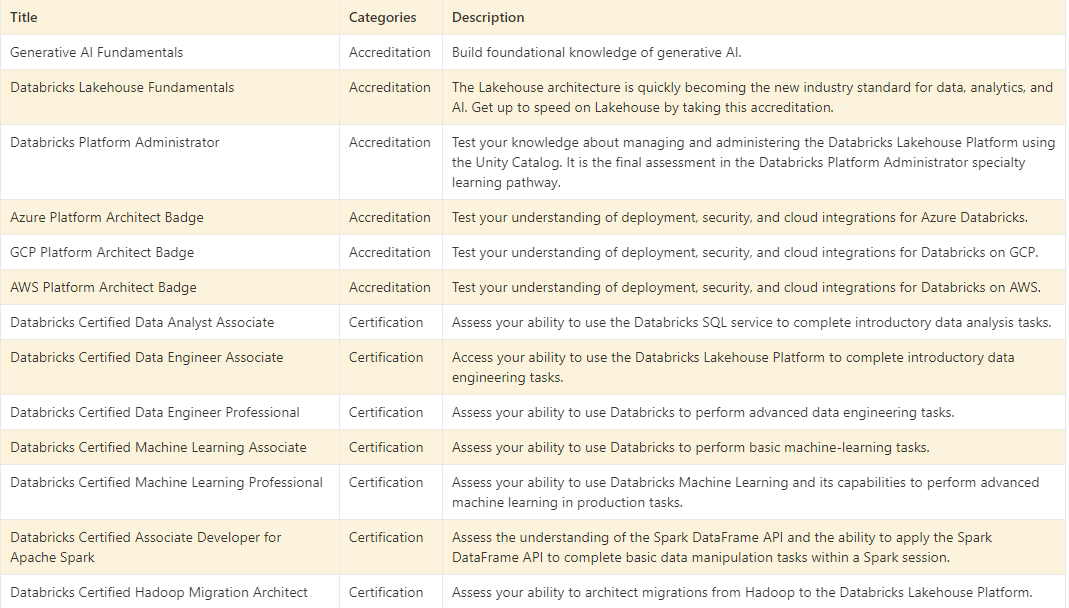Click the Databricks on AWS description
Image resolution: width=1069 pixels, height=608 pixels.
[747, 287]
